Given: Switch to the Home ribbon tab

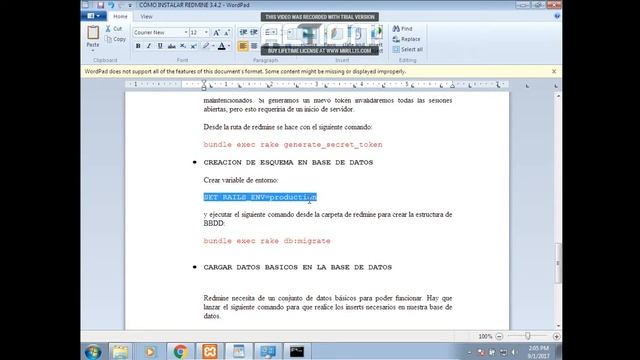Looking at the screenshot, I should 120,16.
